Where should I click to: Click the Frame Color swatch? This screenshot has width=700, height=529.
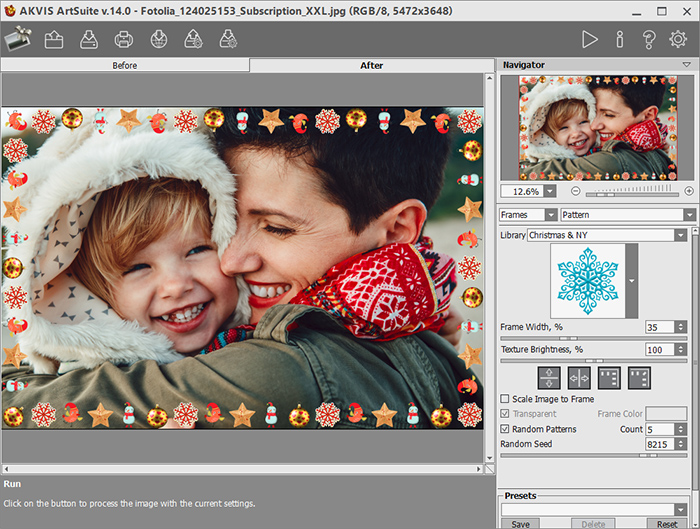point(666,413)
